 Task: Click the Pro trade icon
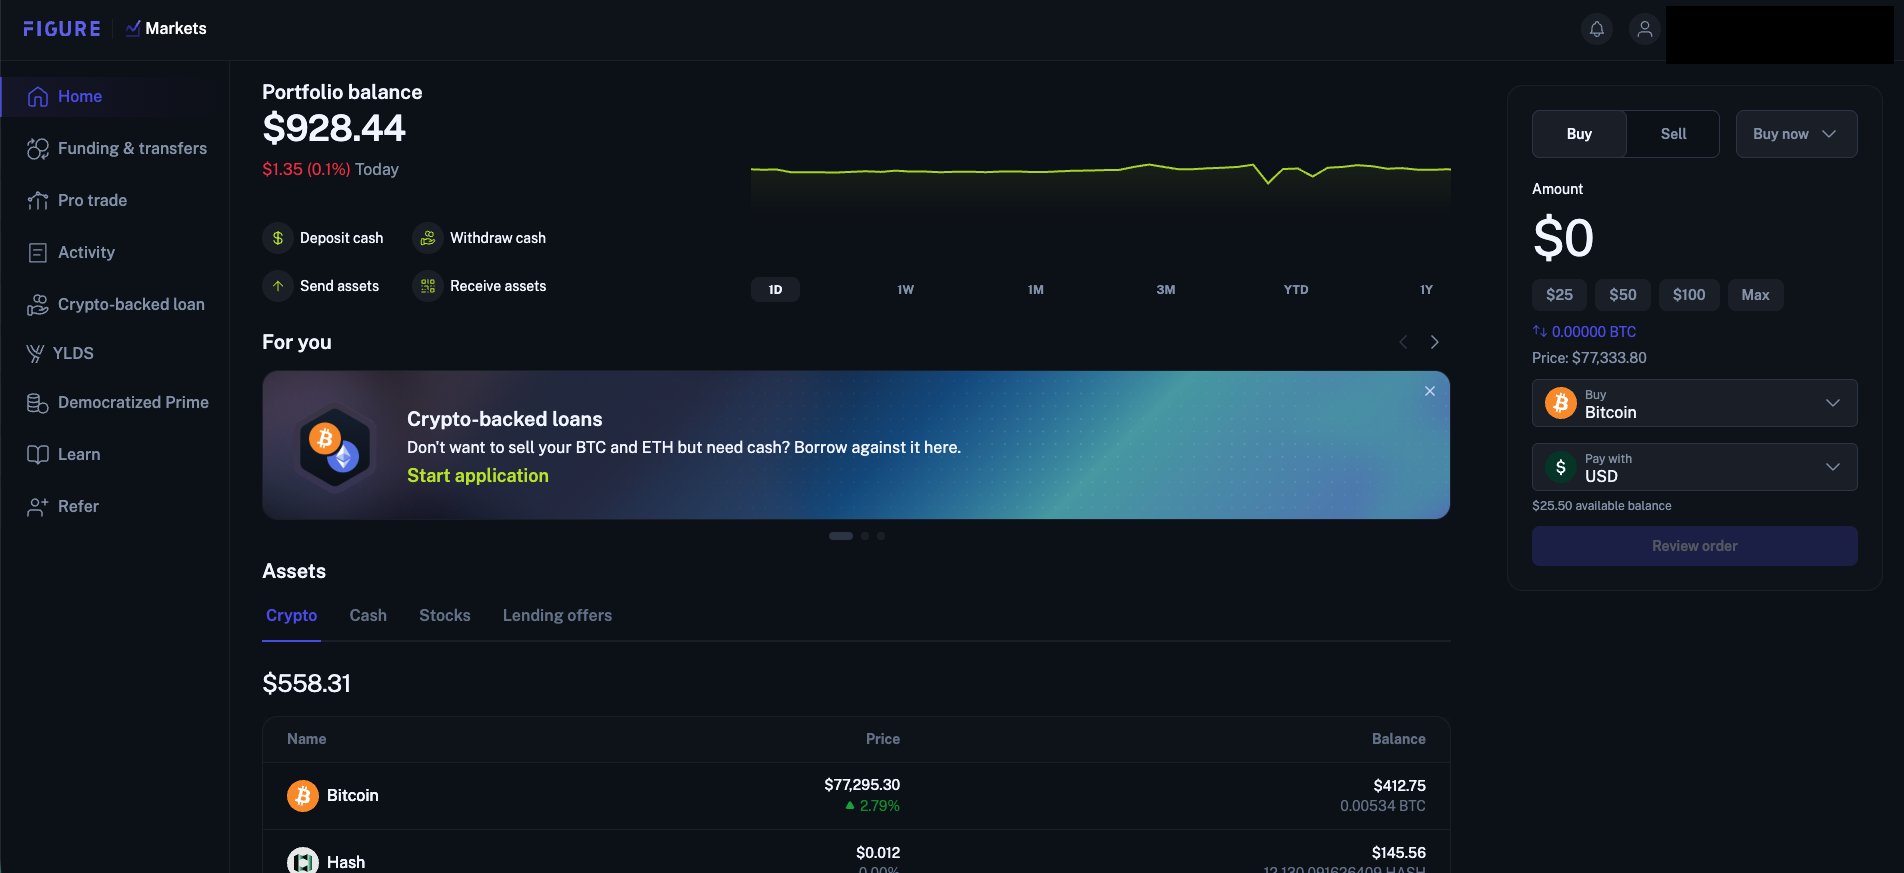coord(38,200)
